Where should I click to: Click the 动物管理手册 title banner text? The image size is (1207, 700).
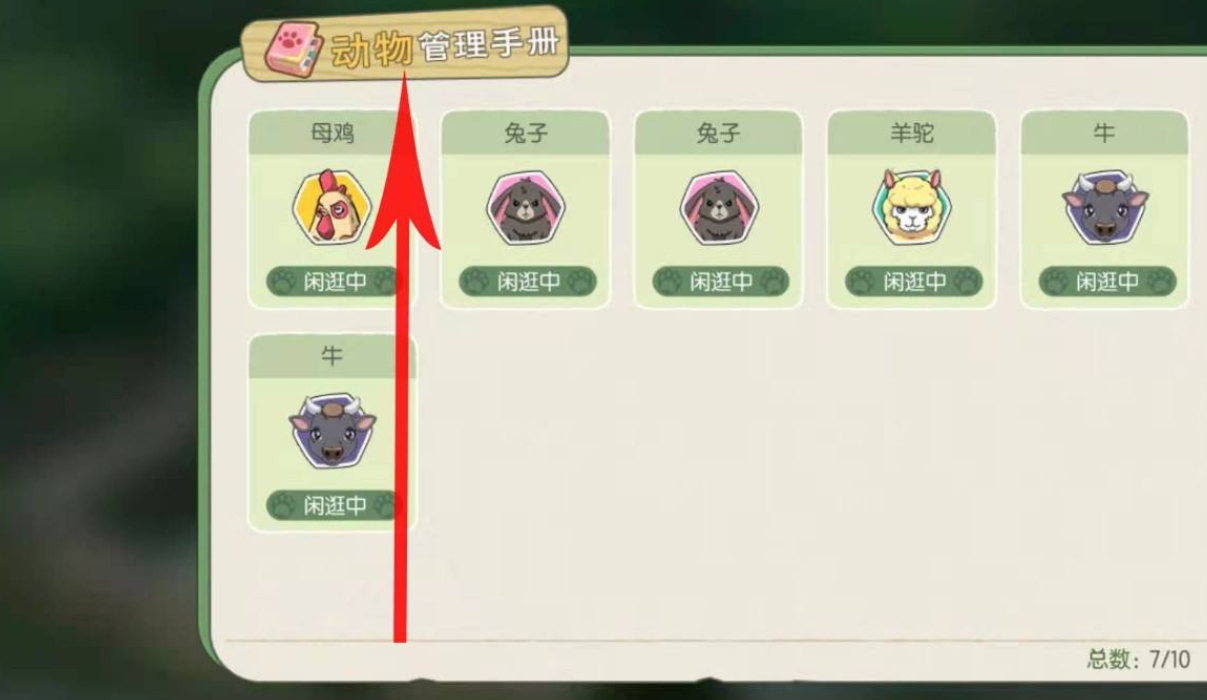[x=446, y=47]
